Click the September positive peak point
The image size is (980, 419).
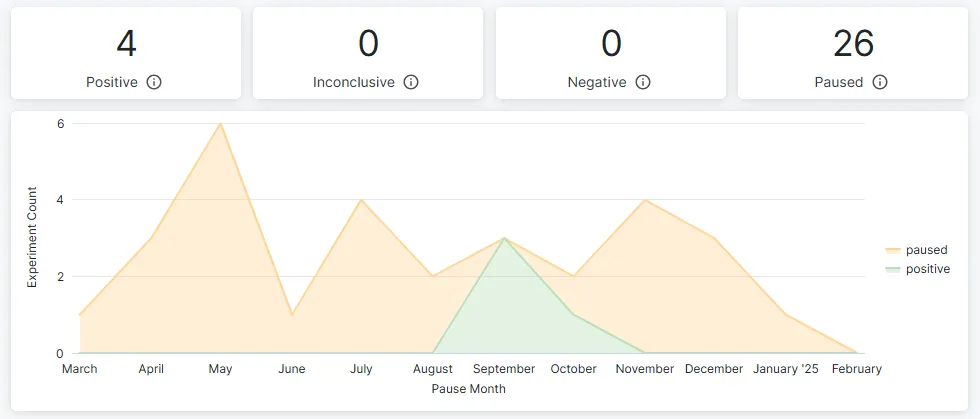(x=504, y=238)
